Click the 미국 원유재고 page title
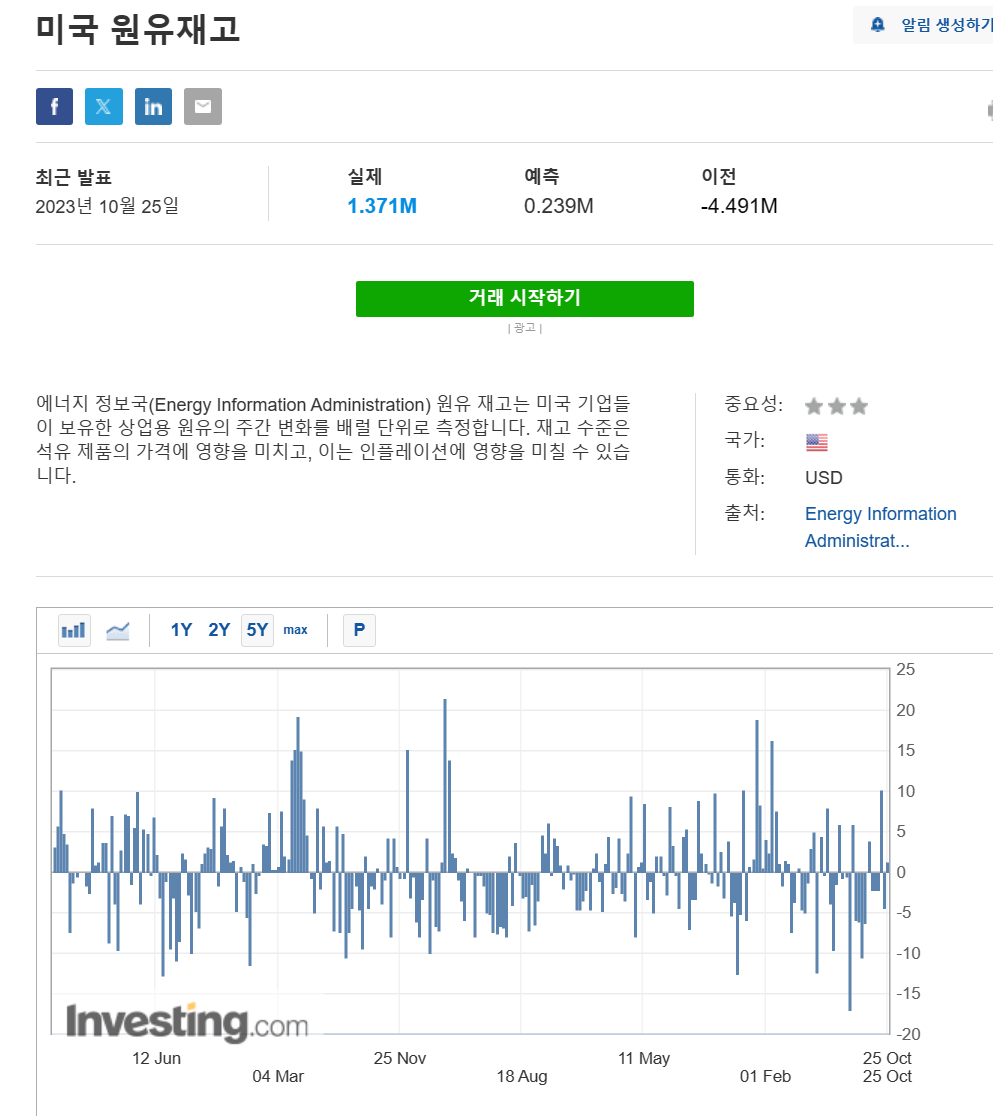Screen dimensions: 993x1116 pyautogui.click(x=138, y=29)
